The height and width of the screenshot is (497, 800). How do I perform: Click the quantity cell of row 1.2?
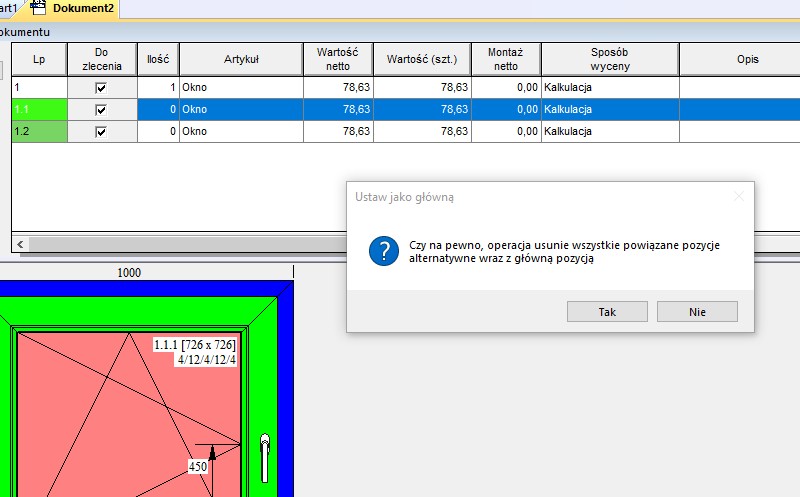point(158,131)
